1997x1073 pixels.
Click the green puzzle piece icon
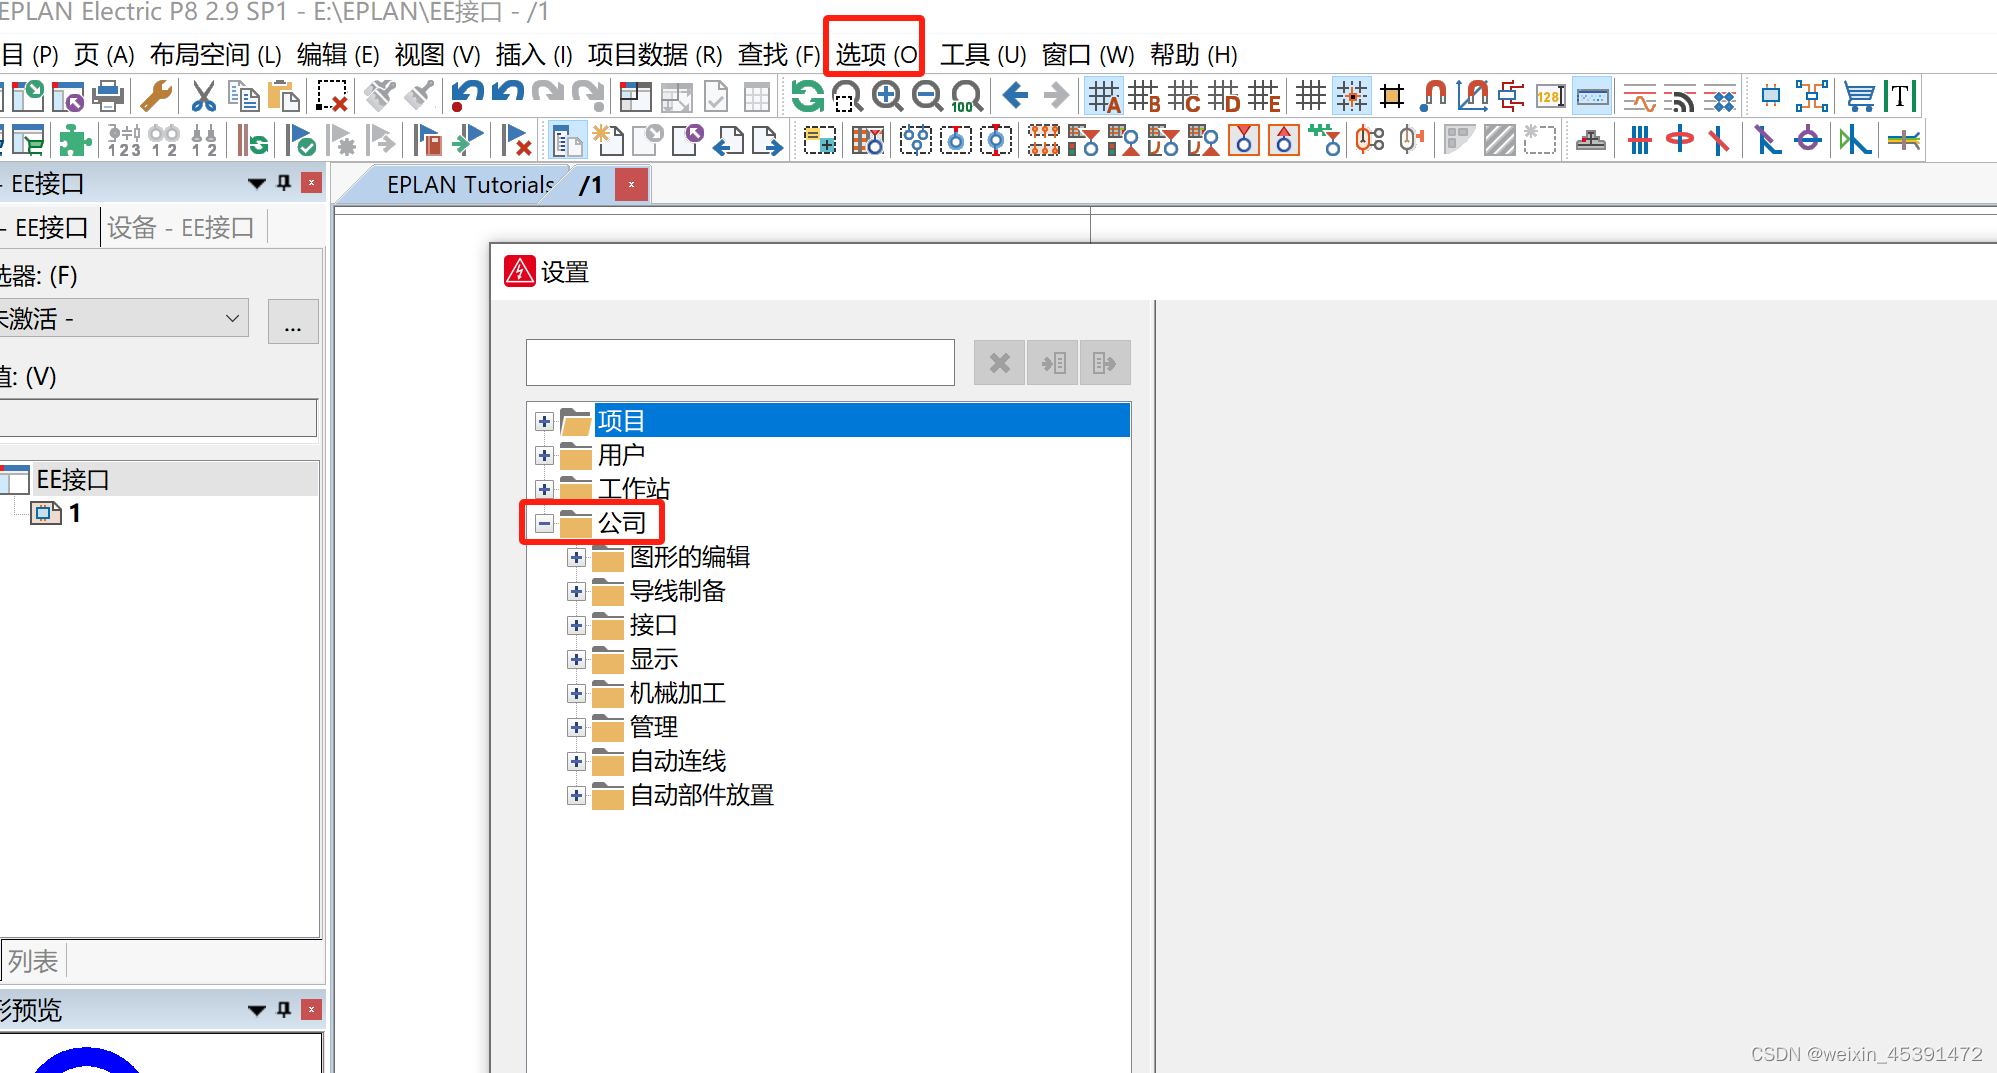(75, 140)
